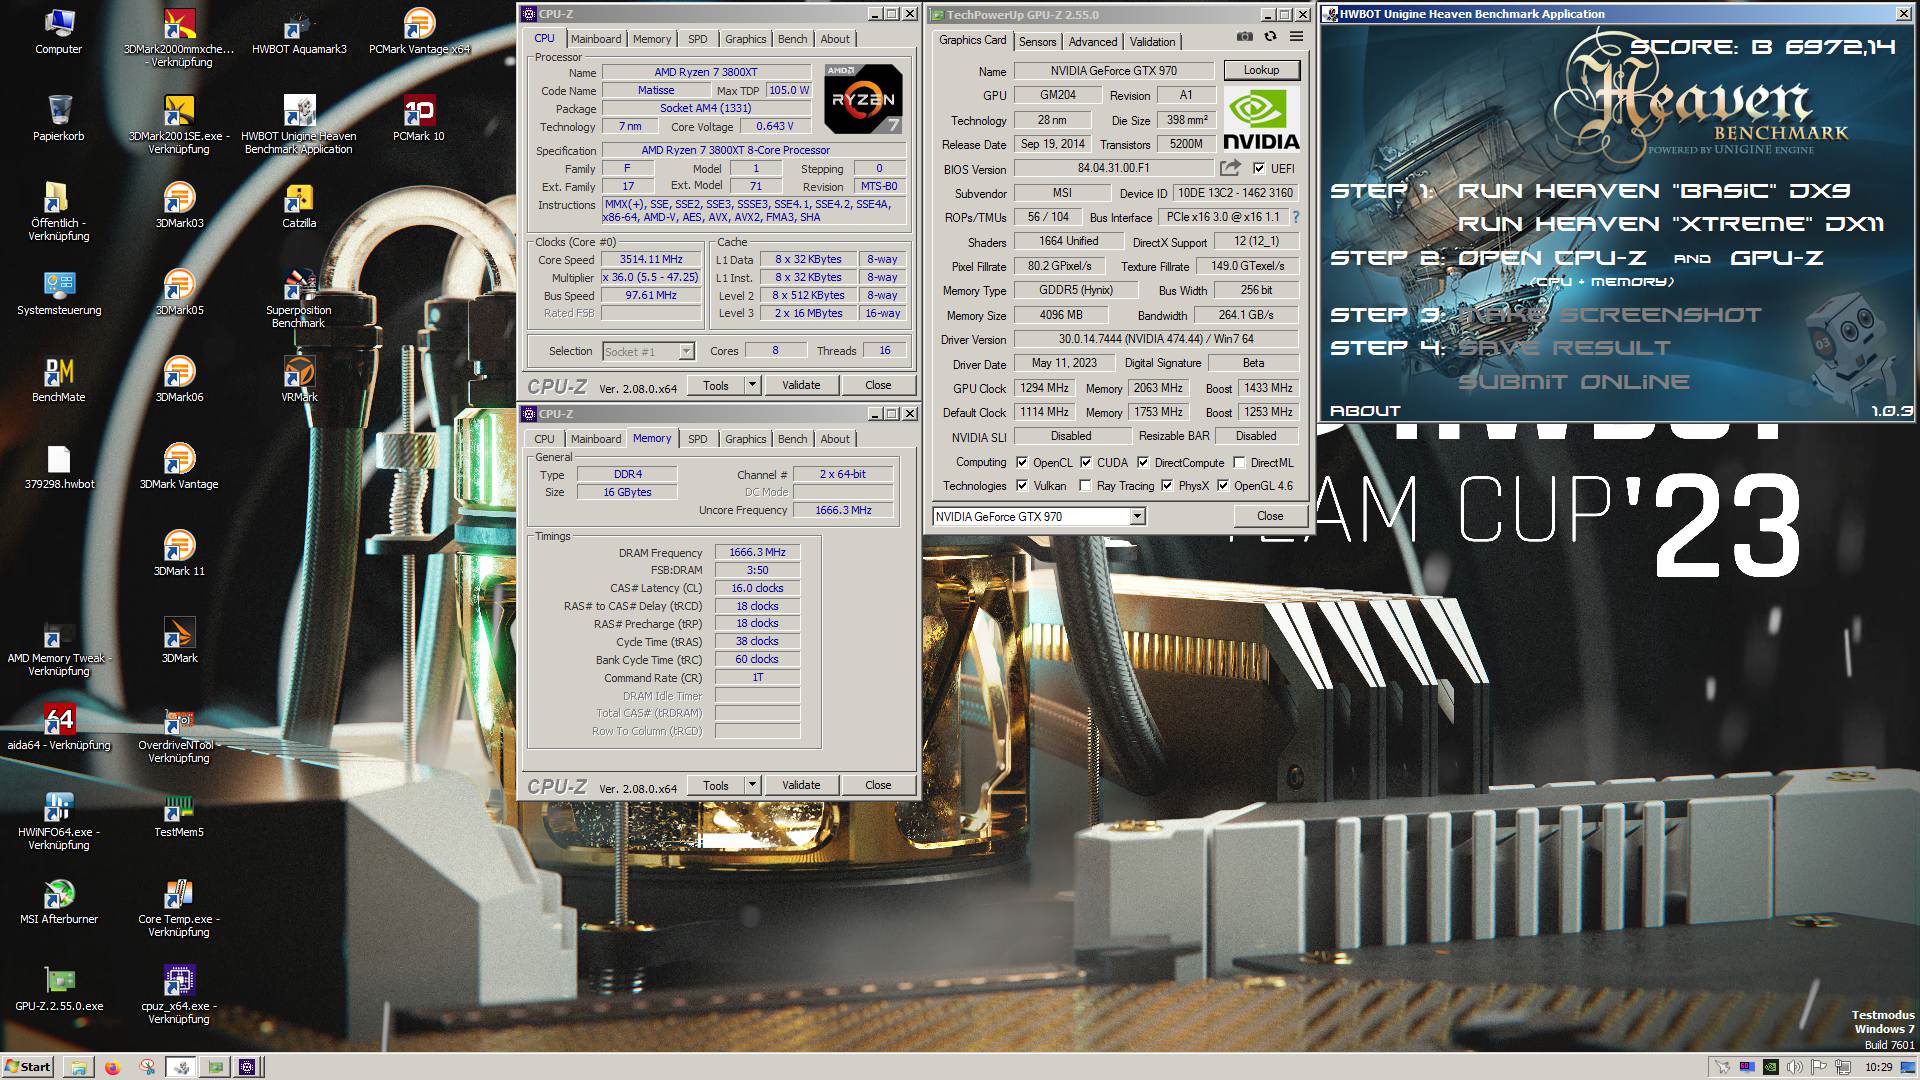Click RUN HEAVEN "BASIC" DX9 option
Screen dimensions: 1920x1080
point(1653,191)
